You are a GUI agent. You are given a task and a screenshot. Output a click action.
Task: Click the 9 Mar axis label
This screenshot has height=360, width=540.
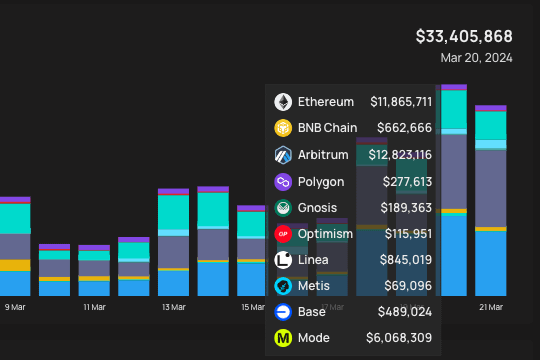(x=15, y=307)
